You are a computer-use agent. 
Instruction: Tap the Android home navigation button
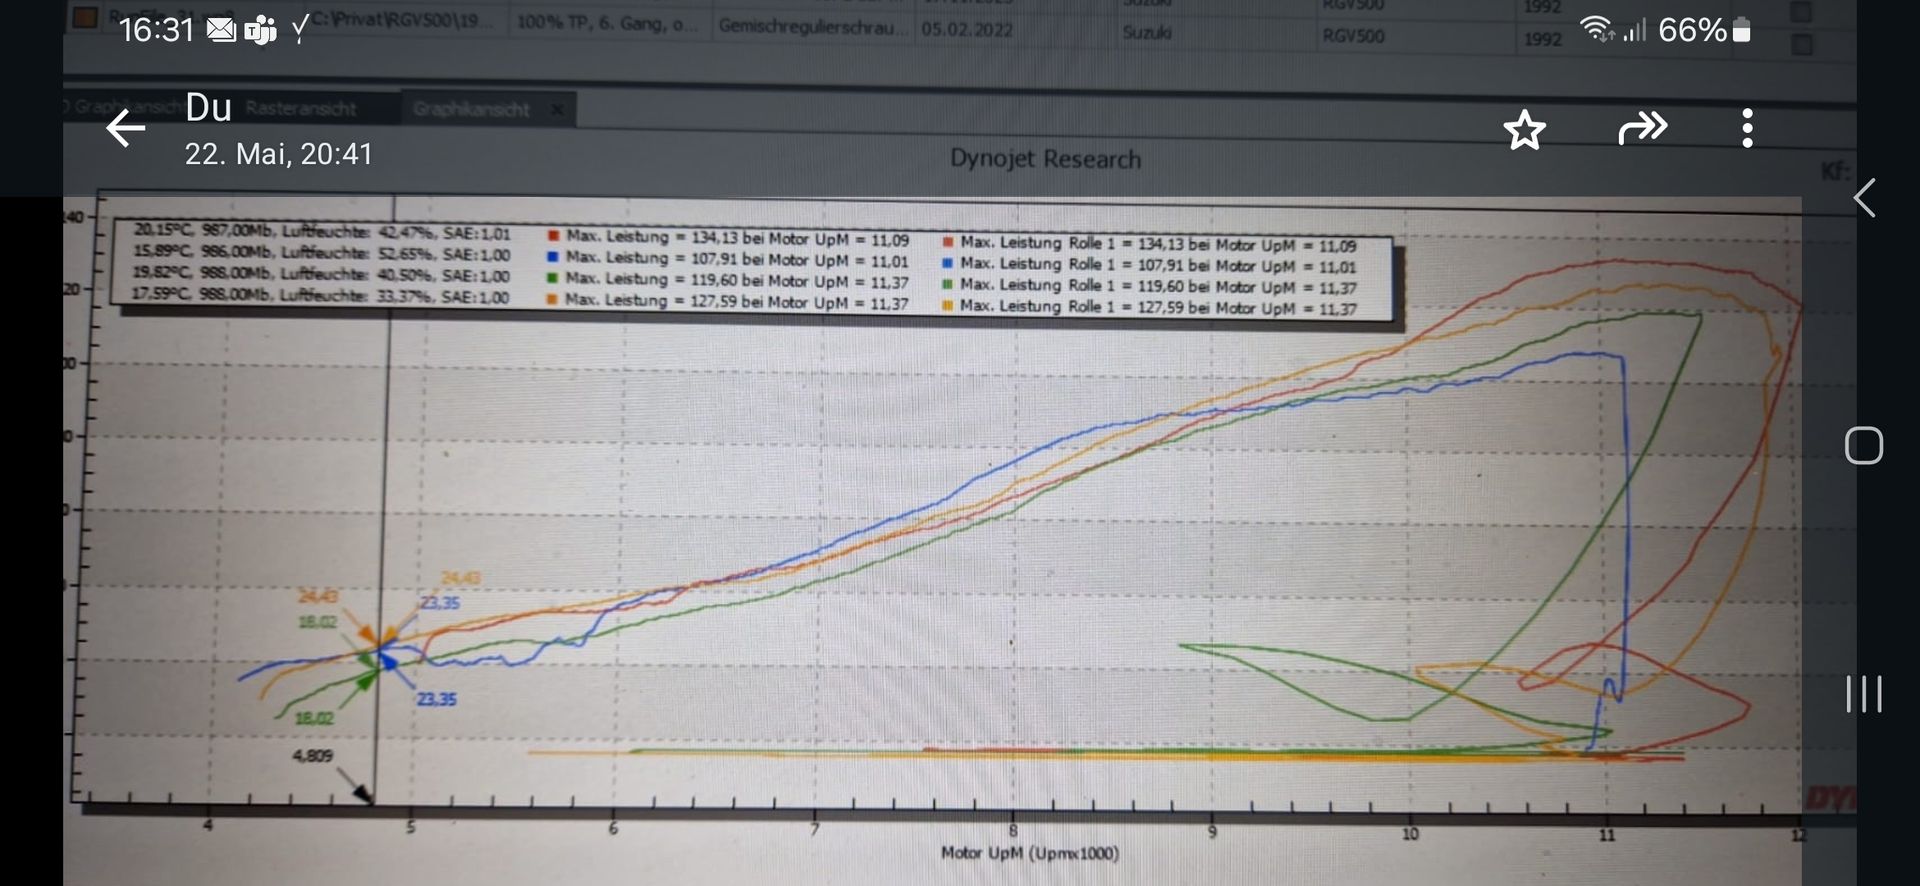point(1864,445)
